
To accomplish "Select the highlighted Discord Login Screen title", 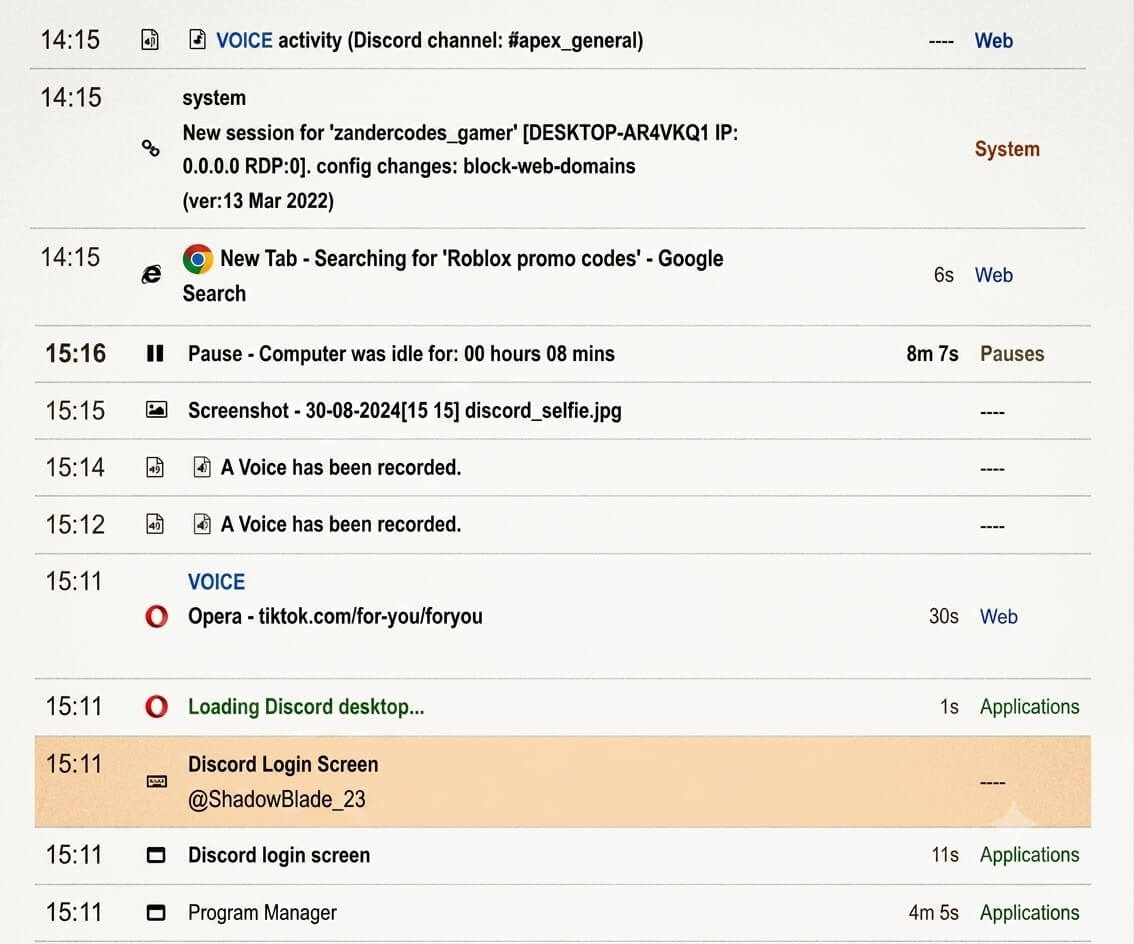I will [x=283, y=765].
